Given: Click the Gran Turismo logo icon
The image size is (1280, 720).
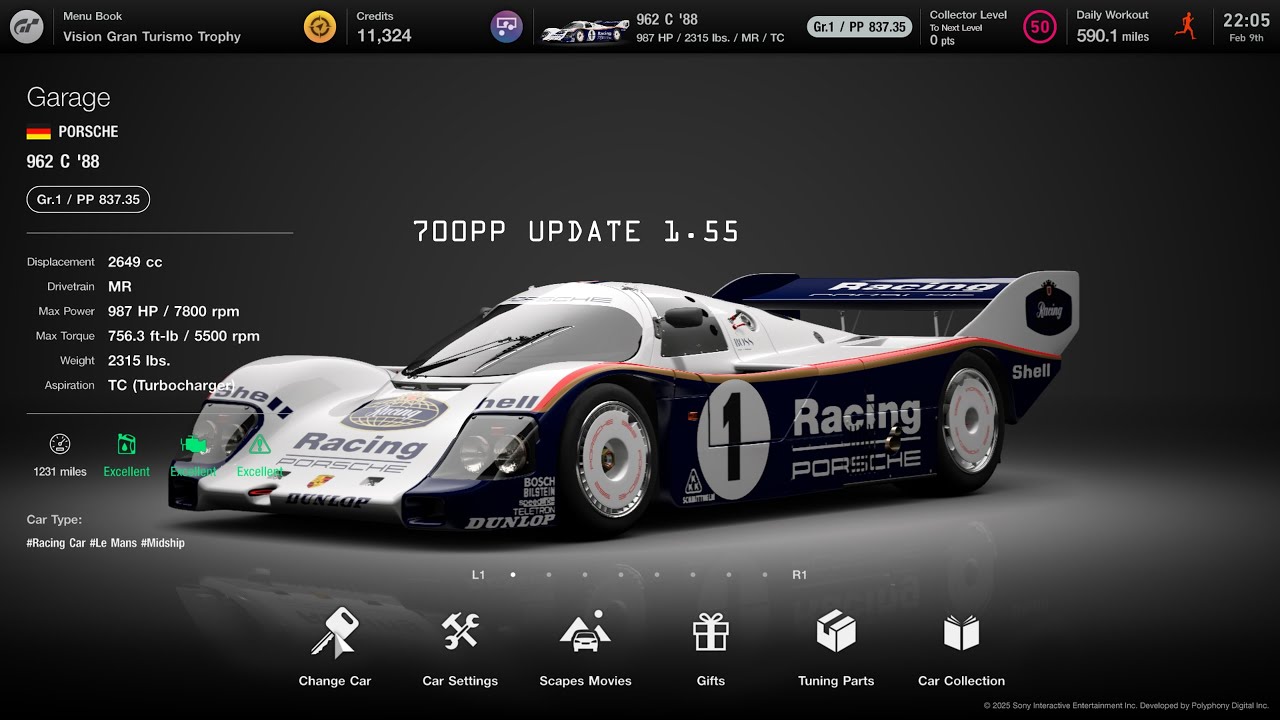Looking at the screenshot, I should coord(27,27).
